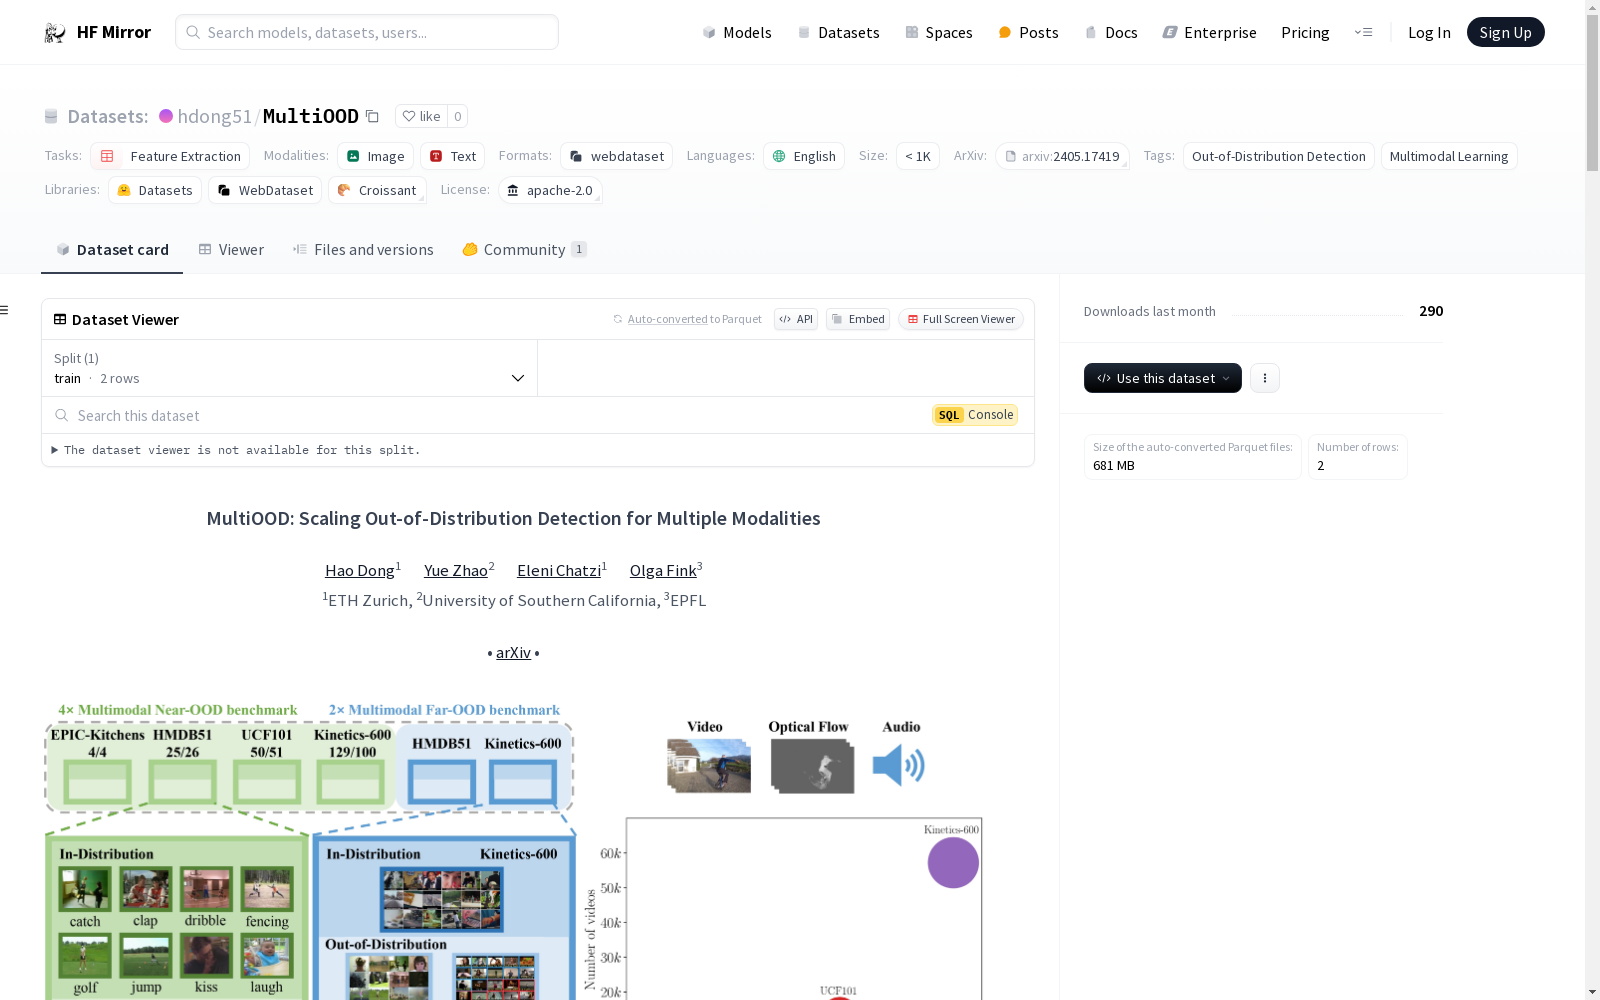Click the Sign Up button
This screenshot has width=1600, height=1000.
(x=1505, y=32)
